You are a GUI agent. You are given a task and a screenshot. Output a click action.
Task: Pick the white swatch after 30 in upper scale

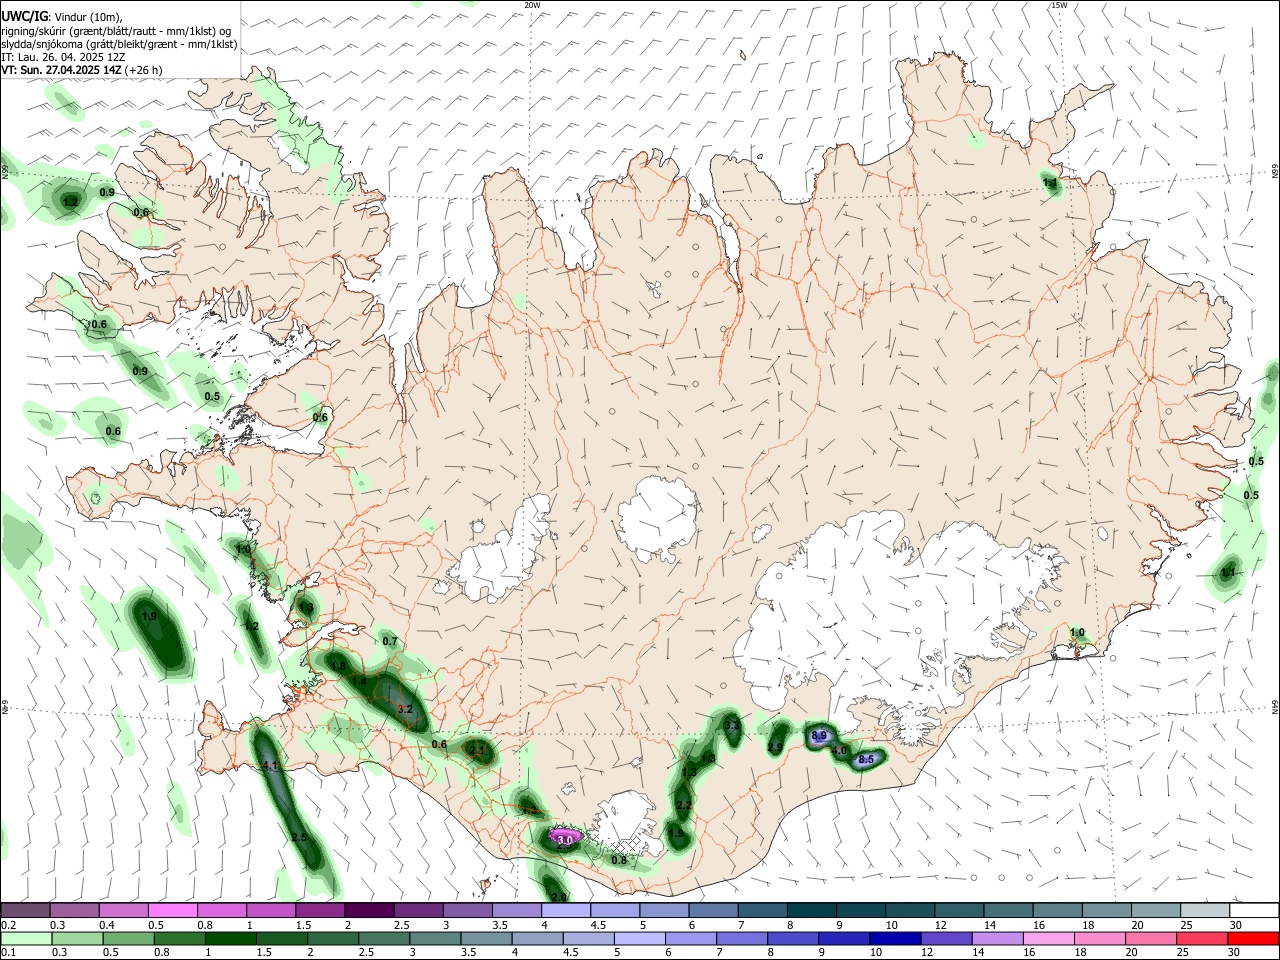pos(1254,910)
